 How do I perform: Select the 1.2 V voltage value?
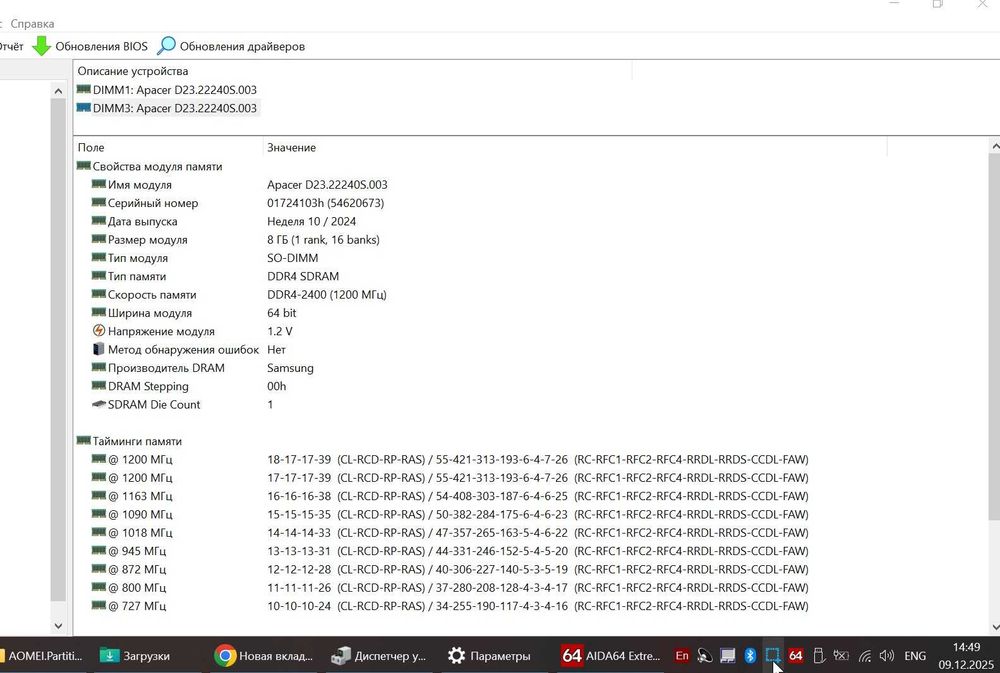click(x=280, y=331)
